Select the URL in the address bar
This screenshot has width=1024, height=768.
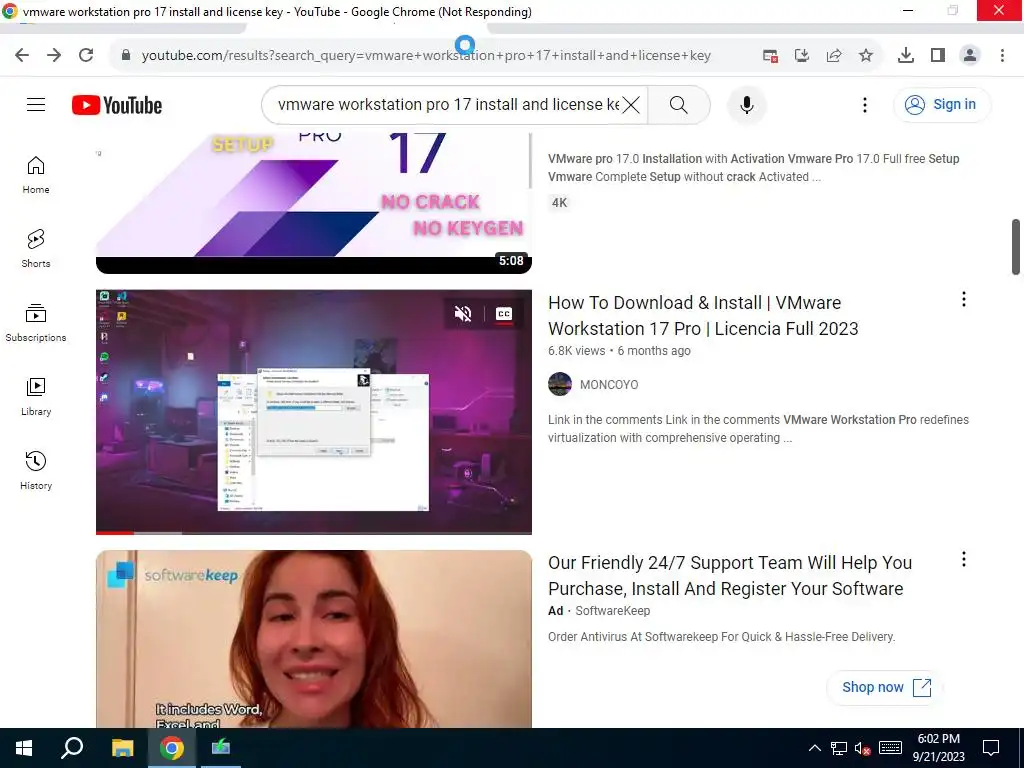(x=426, y=56)
